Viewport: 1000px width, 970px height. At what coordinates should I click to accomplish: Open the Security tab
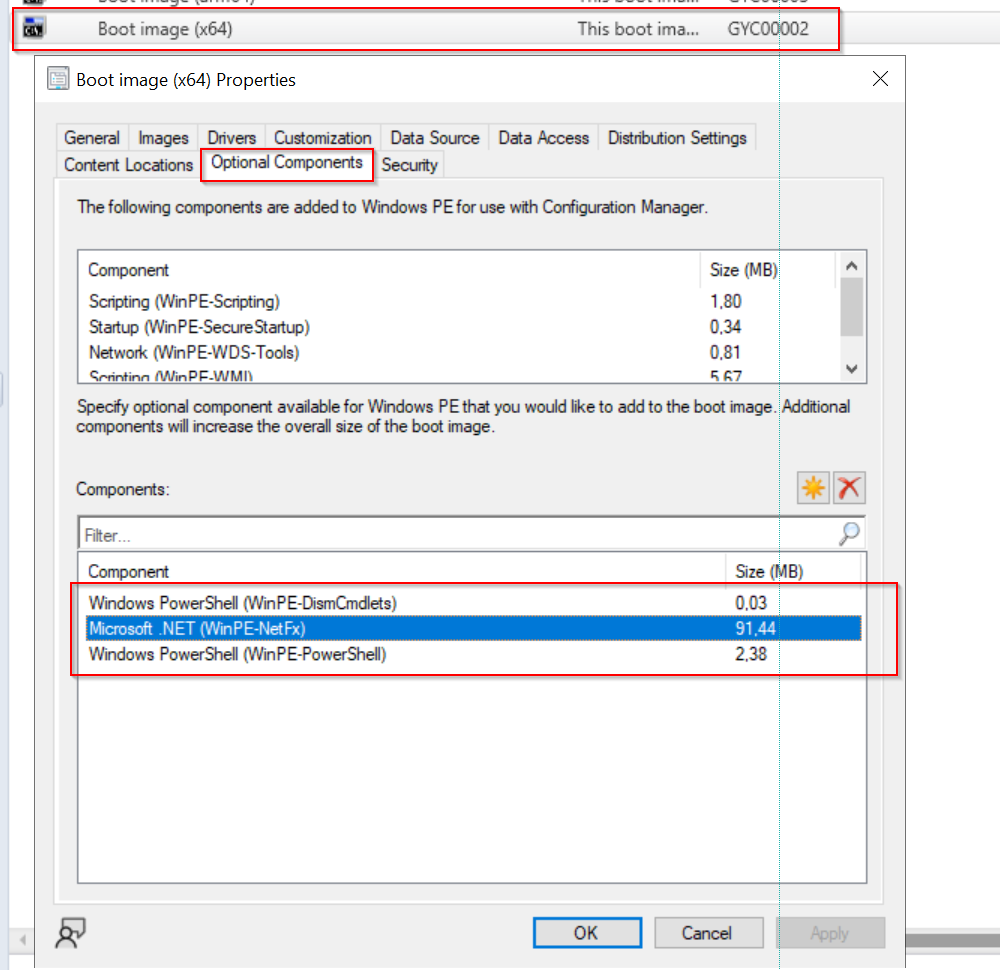(409, 165)
